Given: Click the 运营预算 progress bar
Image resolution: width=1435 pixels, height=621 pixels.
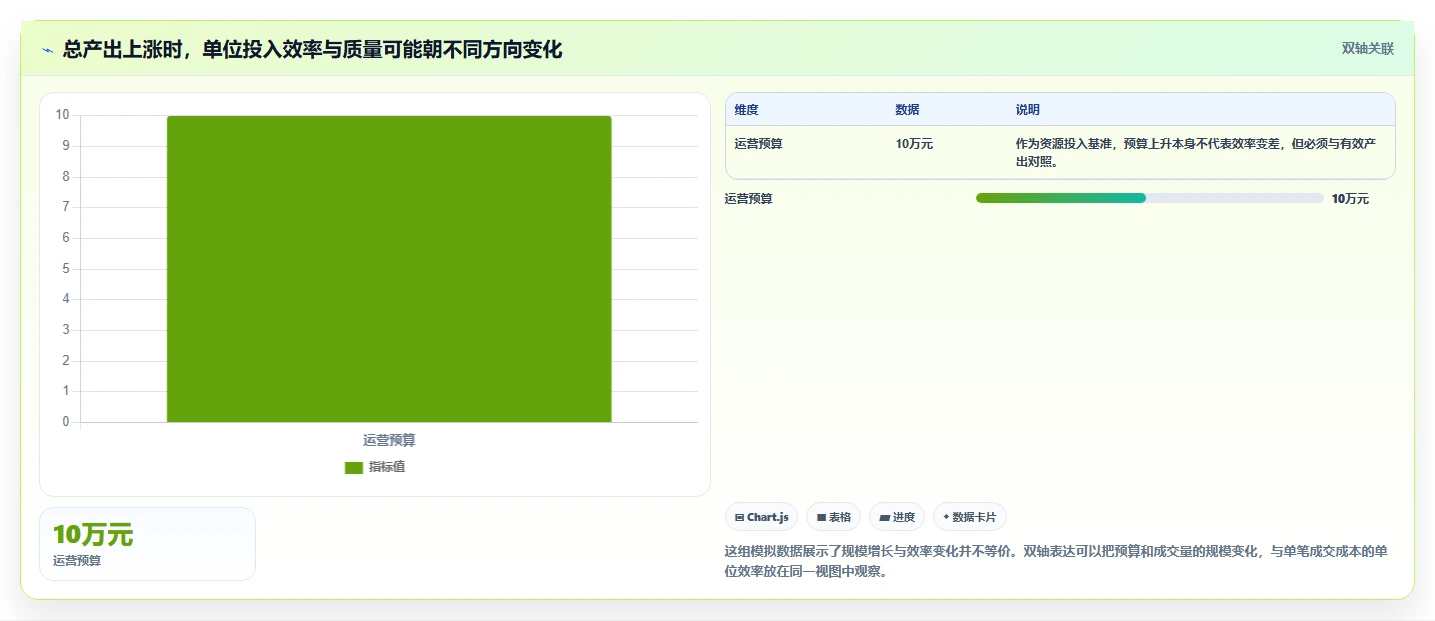Looking at the screenshot, I should coord(1150,198).
